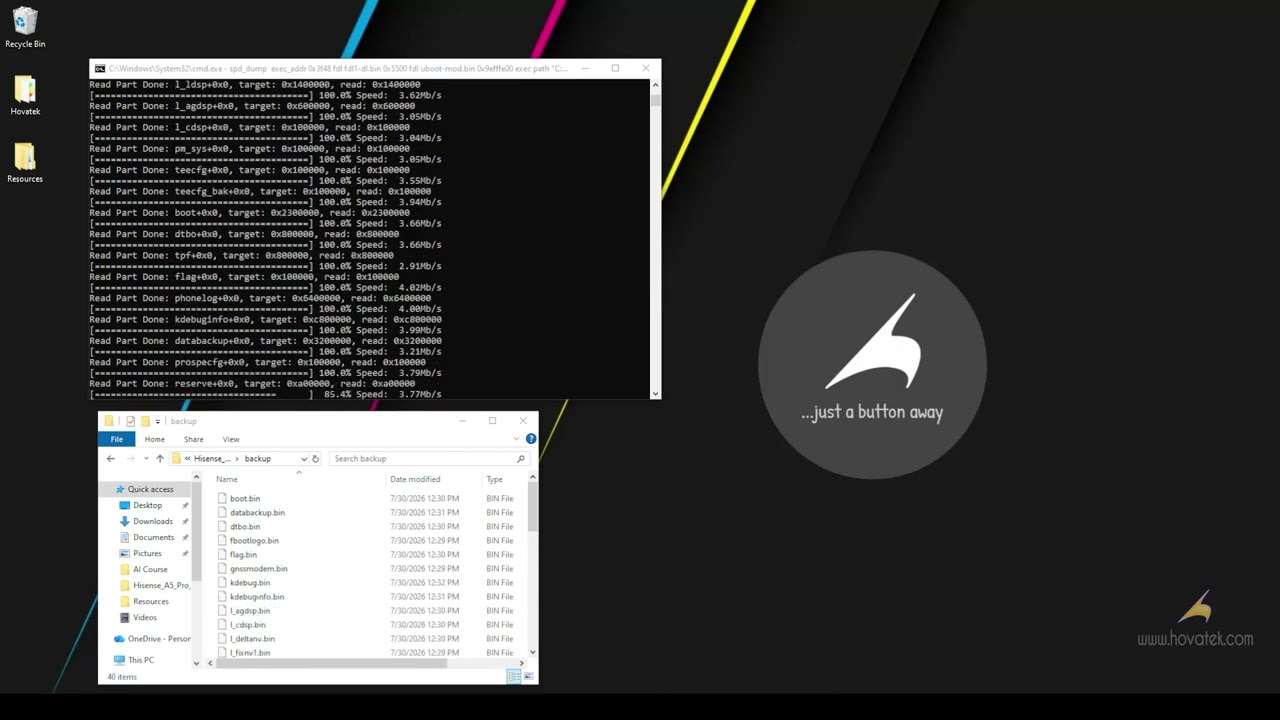Go up one folder level in Explorer
Viewport: 1280px width, 720px height.
pos(159,459)
